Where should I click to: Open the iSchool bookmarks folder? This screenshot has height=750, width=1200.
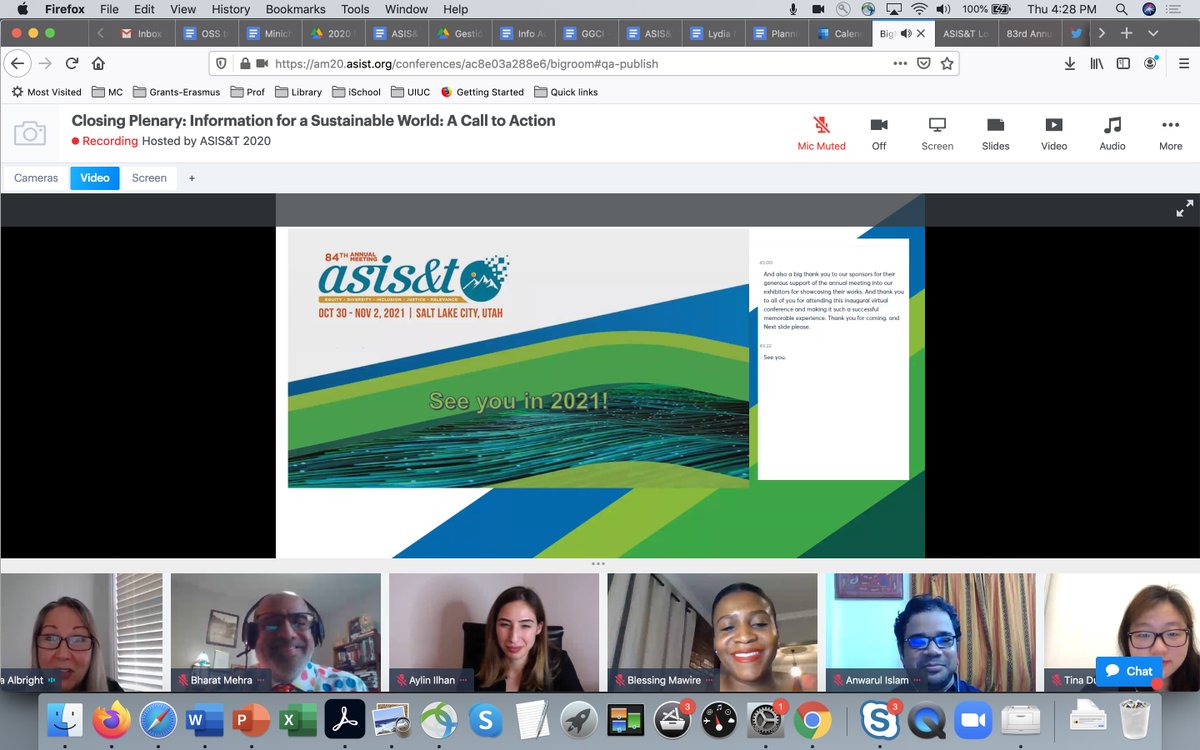355,92
